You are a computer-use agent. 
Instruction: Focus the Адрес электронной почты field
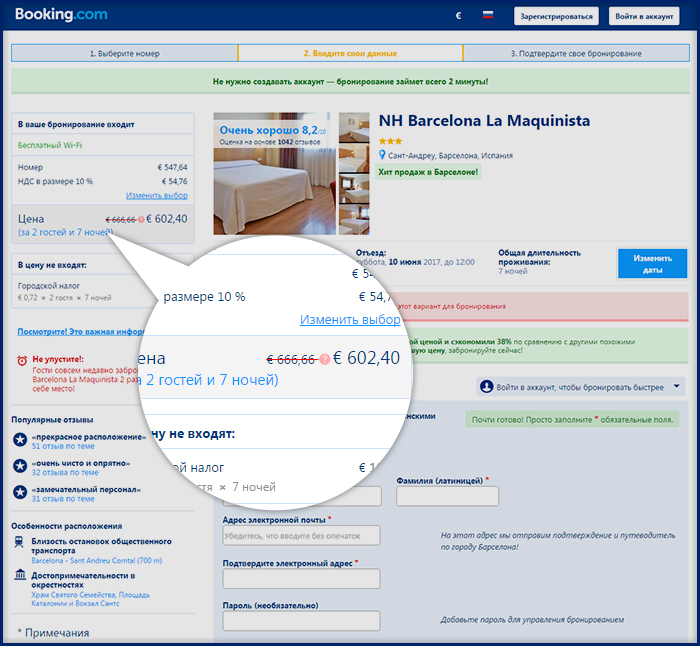[x=301, y=535]
